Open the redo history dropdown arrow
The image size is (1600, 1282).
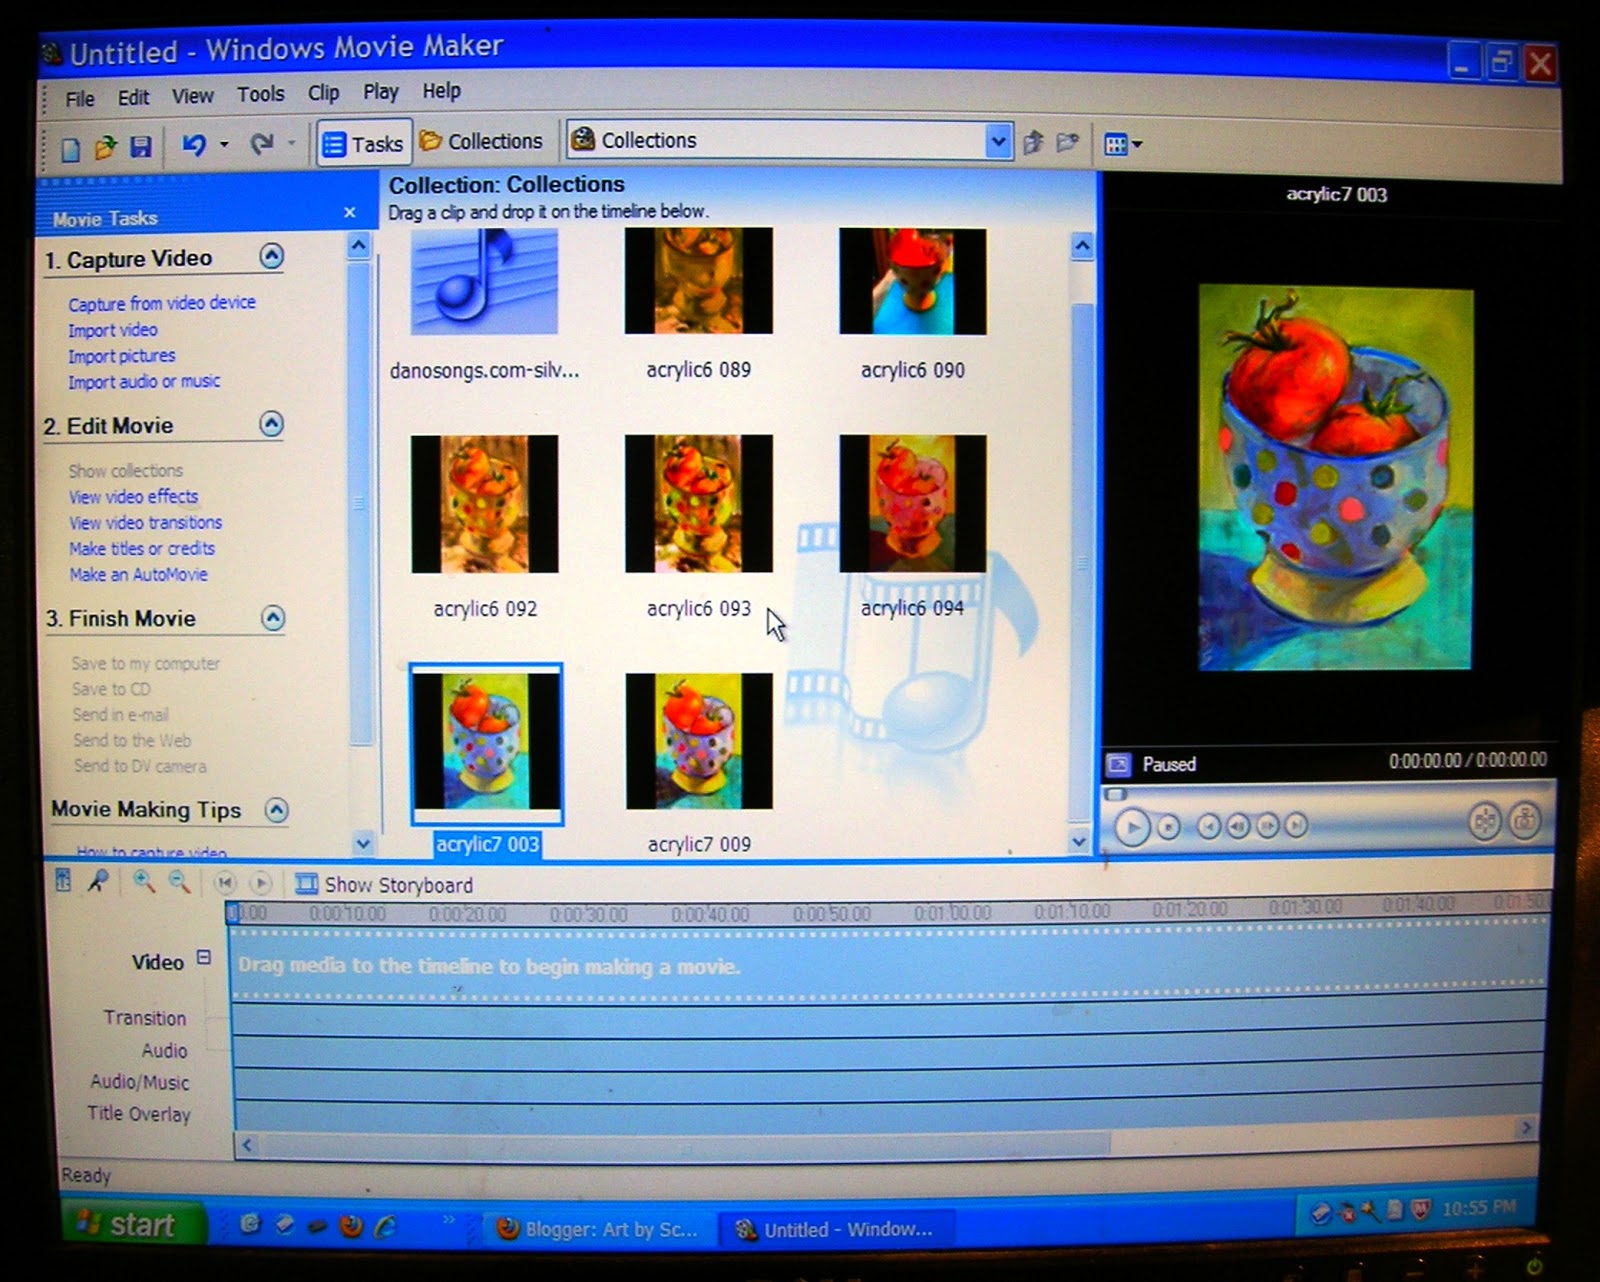coord(291,144)
